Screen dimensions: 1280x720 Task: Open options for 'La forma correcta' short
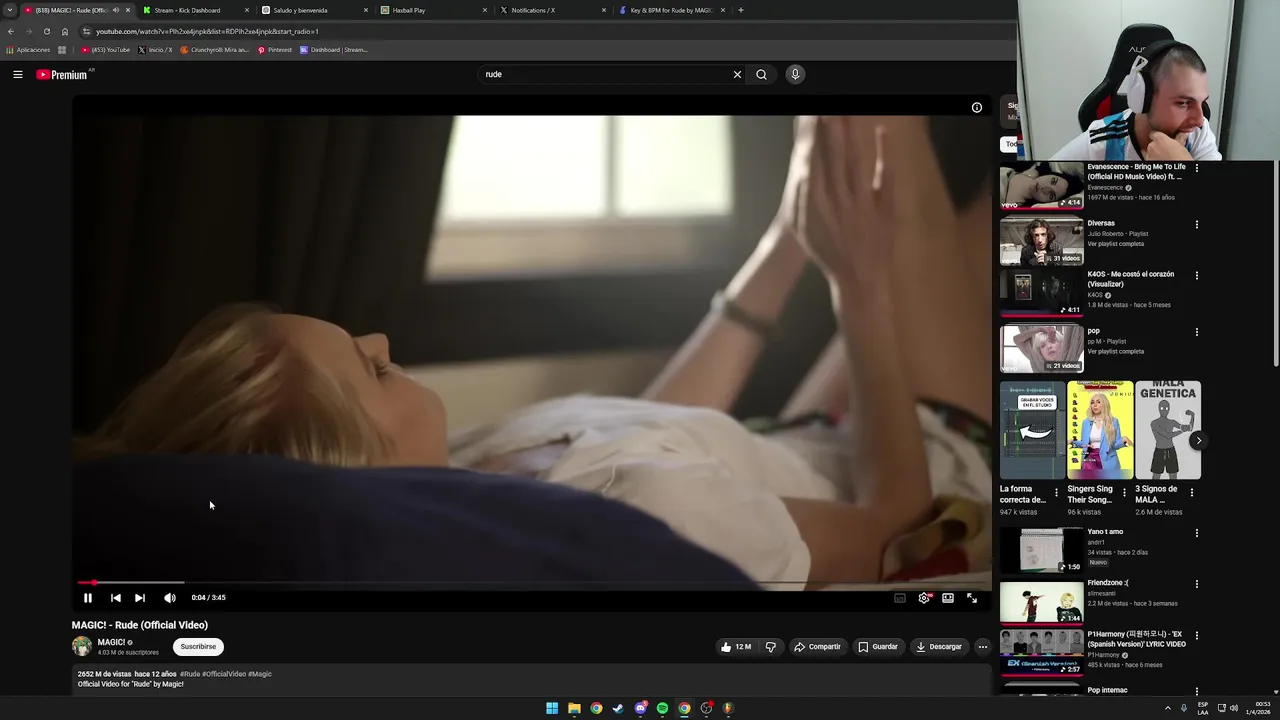click(1056, 493)
